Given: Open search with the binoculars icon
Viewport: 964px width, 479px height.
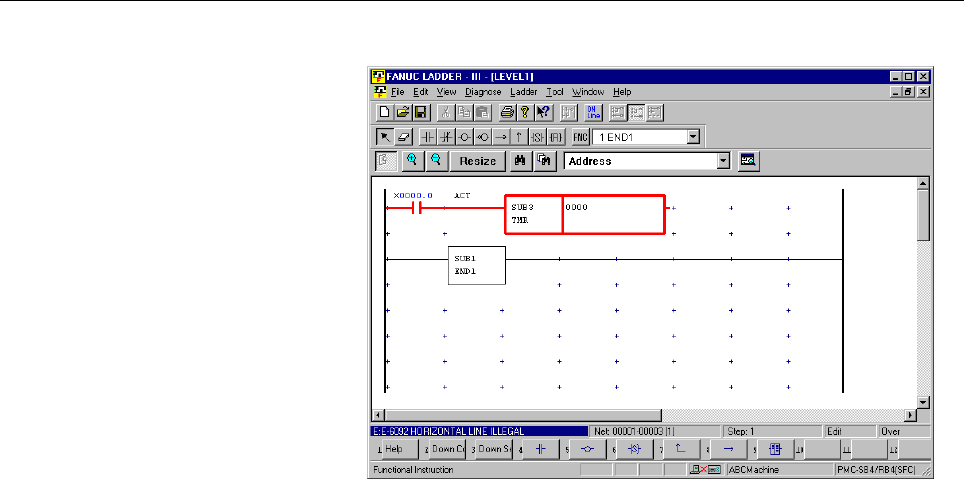Looking at the screenshot, I should pyautogui.click(x=520, y=160).
